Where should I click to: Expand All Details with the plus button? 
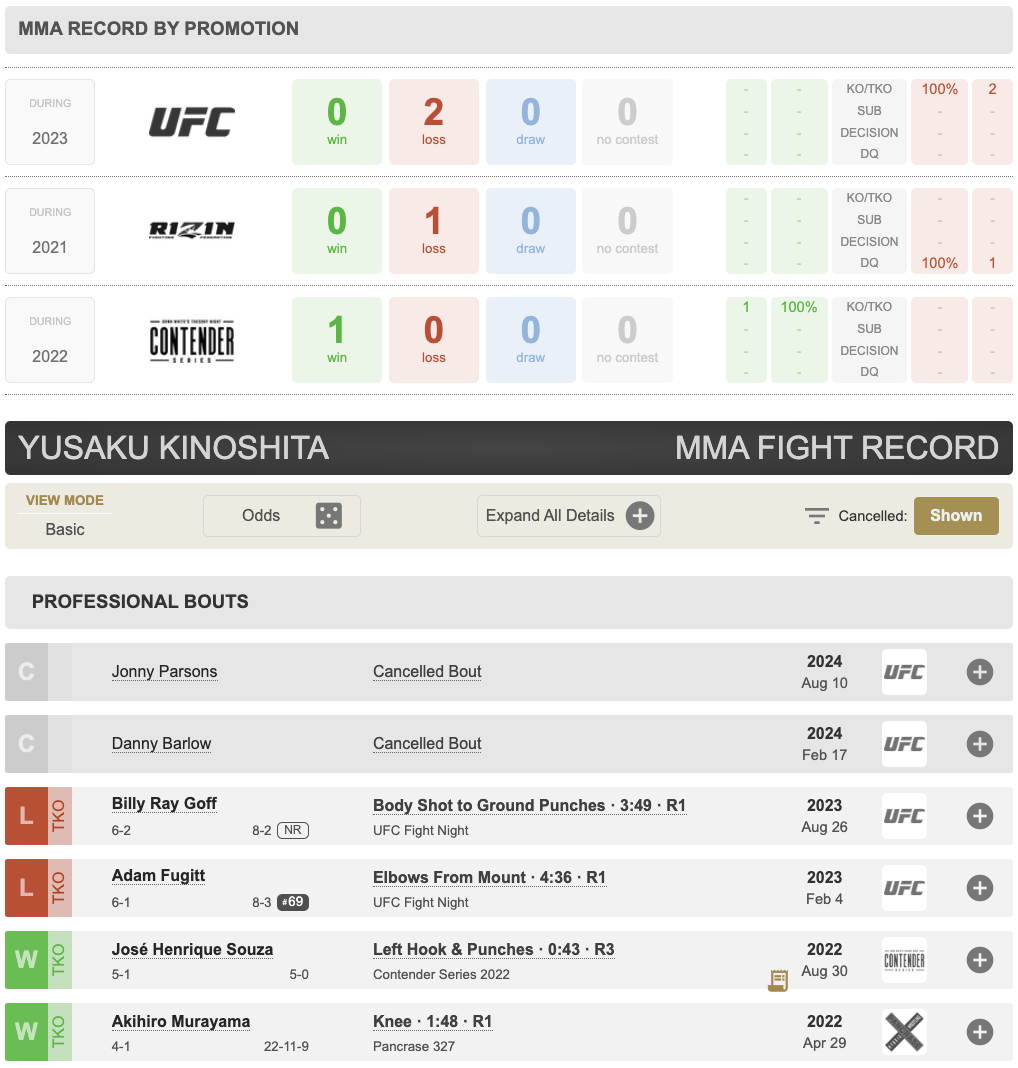pos(640,516)
